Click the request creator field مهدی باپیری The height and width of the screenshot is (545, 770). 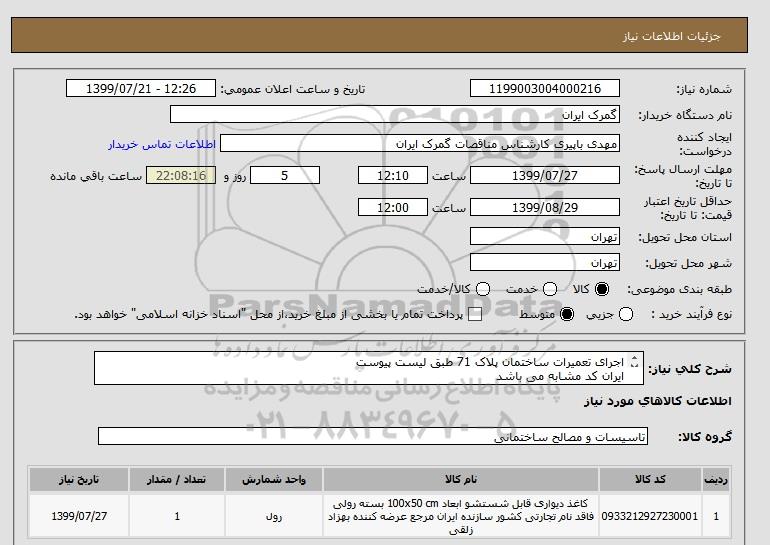pyautogui.click(x=420, y=143)
